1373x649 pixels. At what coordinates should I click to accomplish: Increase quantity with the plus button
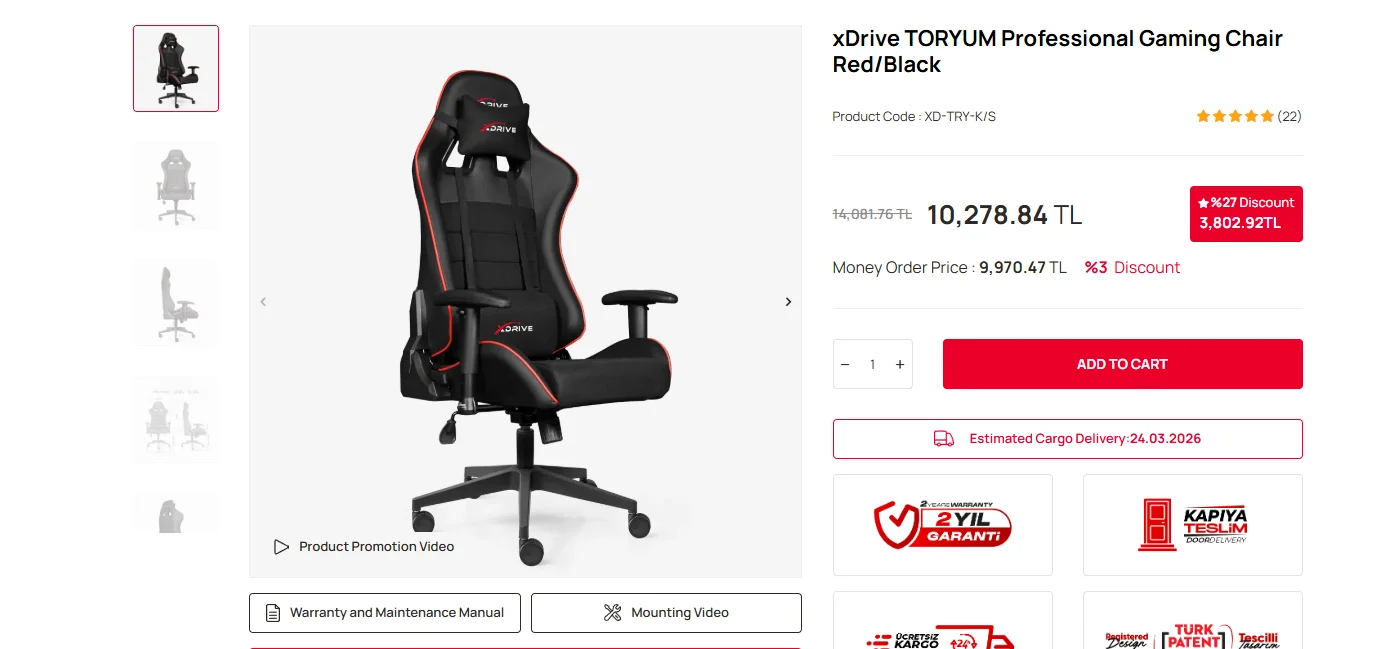(x=900, y=364)
